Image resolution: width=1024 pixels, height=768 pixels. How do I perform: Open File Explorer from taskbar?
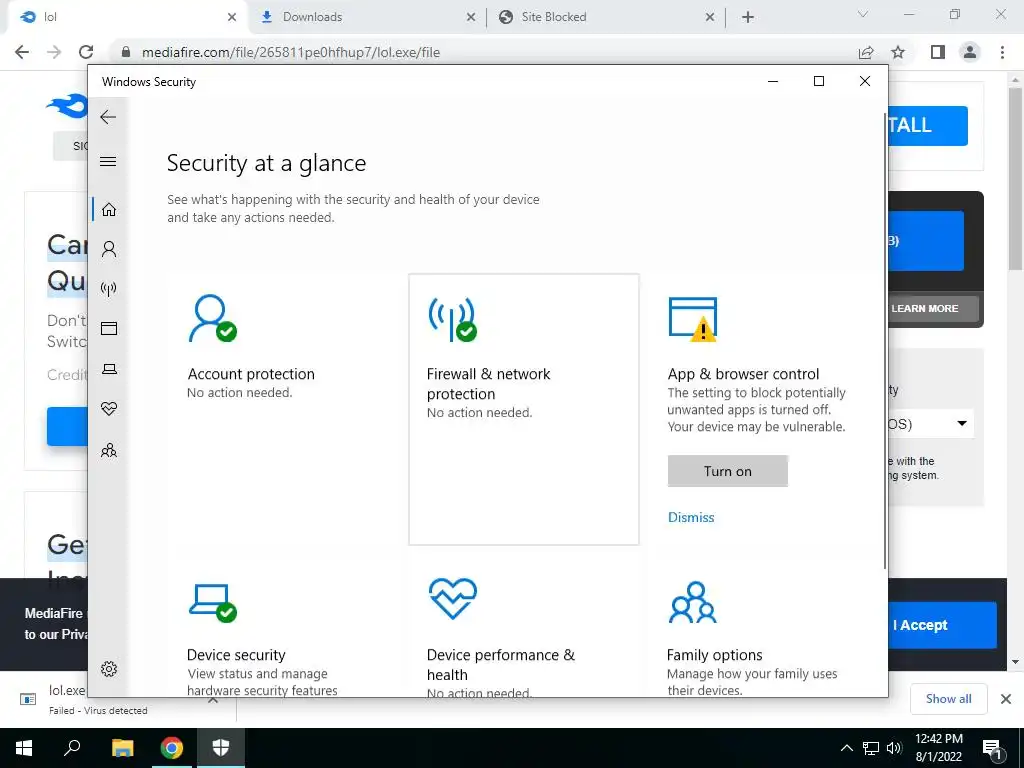pos(122,748)
